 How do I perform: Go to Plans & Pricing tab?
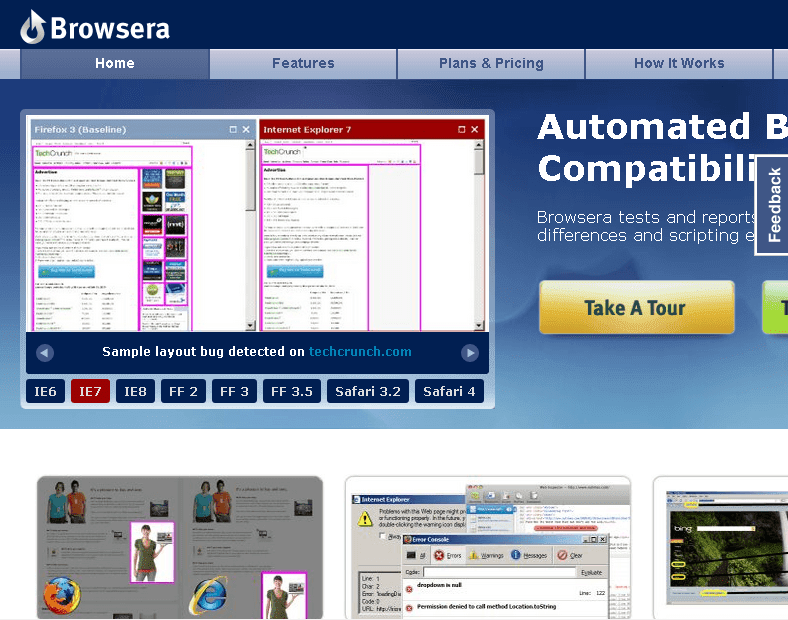(x=491, y=64)
